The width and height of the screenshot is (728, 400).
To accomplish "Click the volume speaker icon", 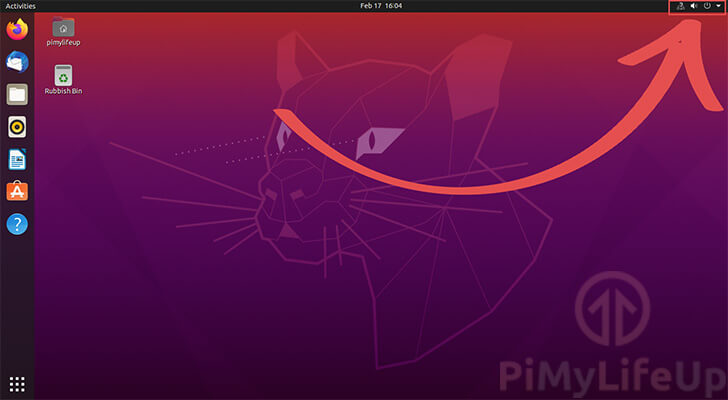I will click(694, 6).
